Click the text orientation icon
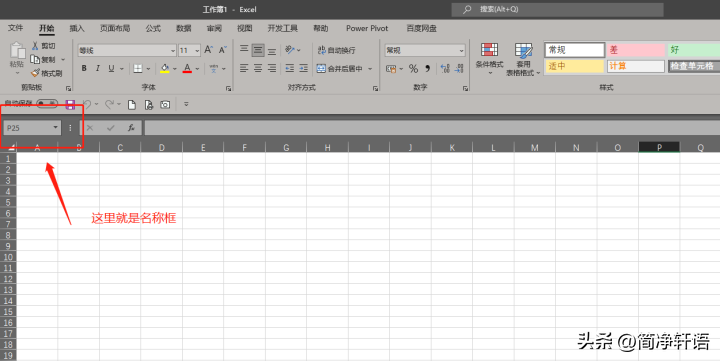This screenshot has width=720, height=361. [x=289, y=50]
